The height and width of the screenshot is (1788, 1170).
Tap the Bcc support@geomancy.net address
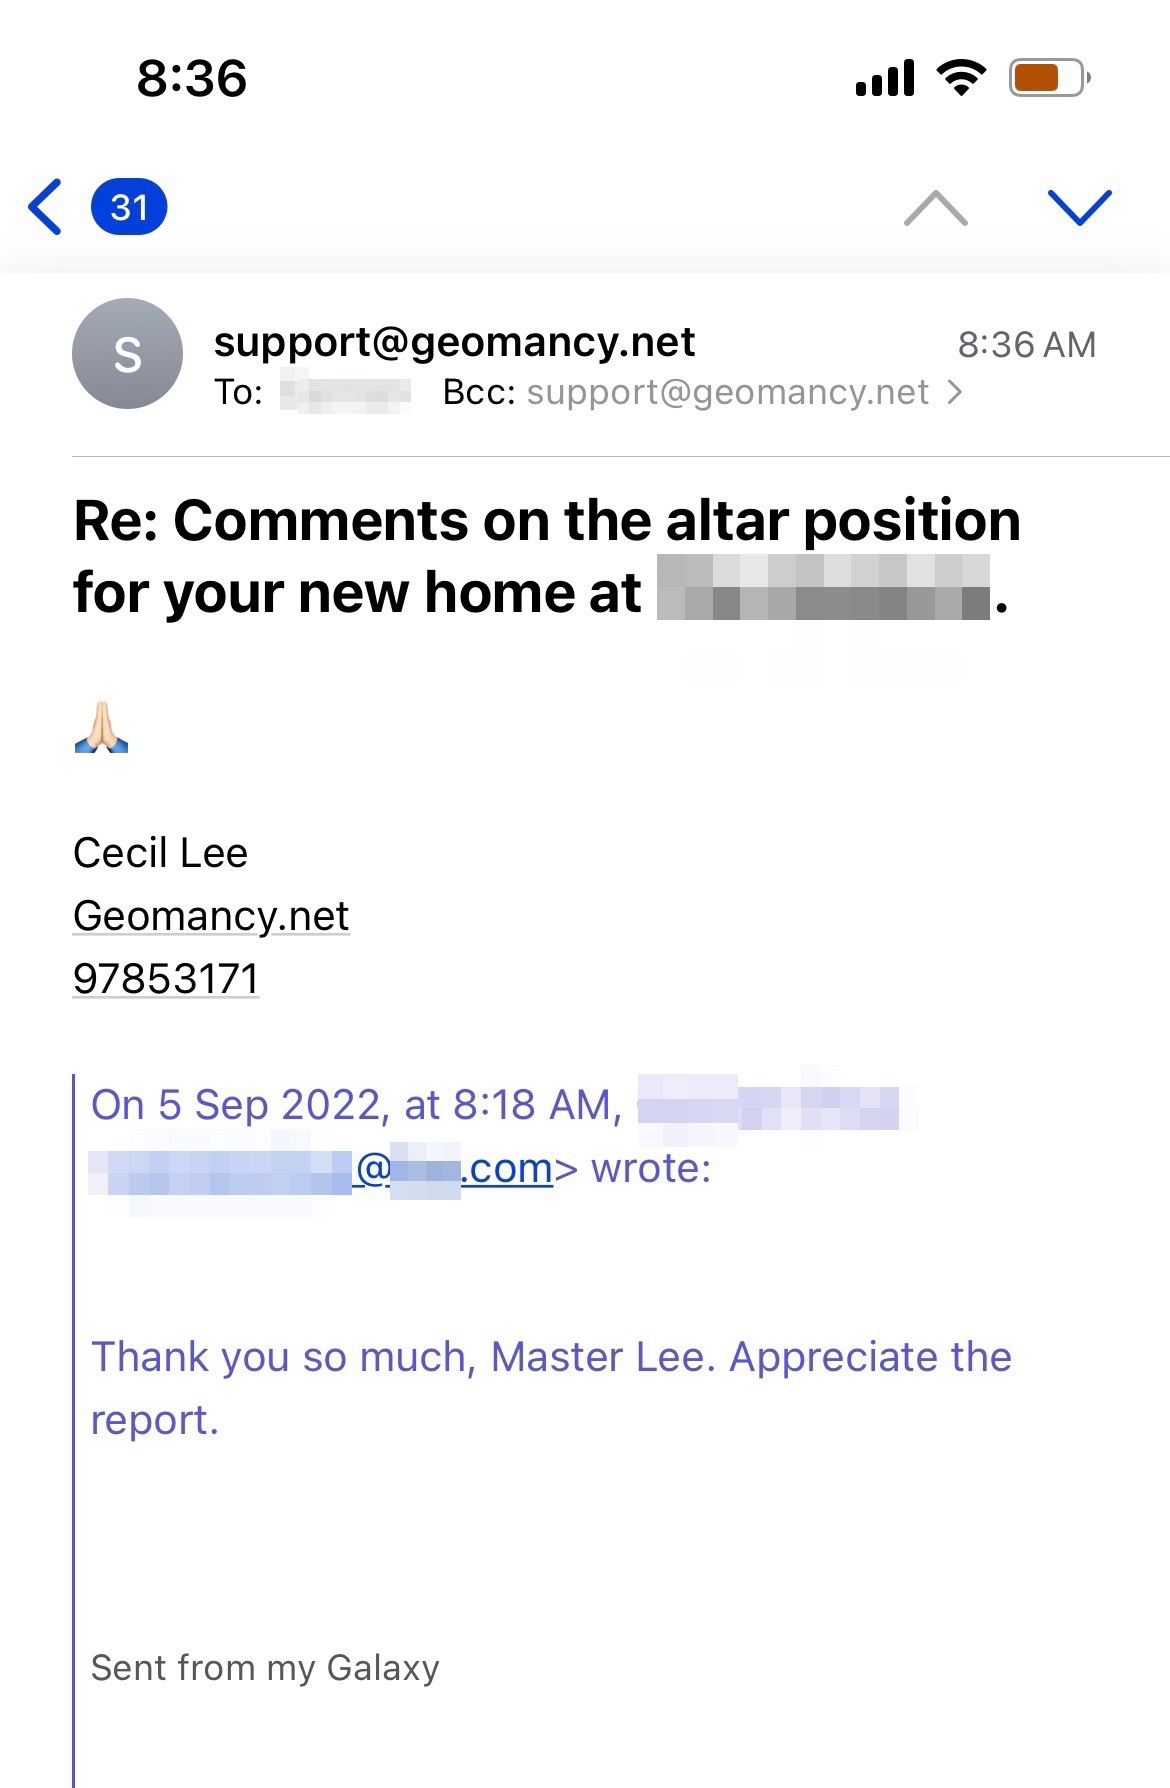(727, 392)
